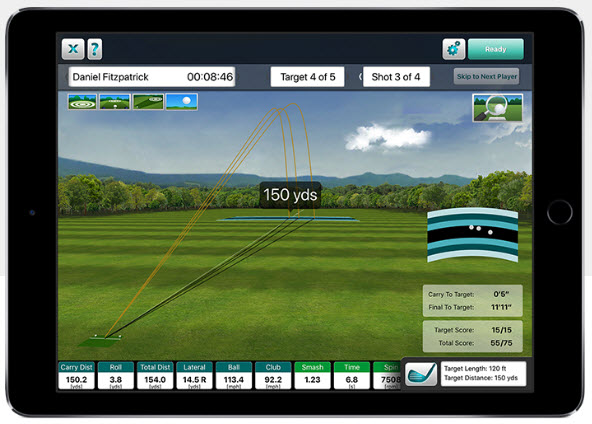592x424 pixels.
Task: Select the Daniel Fitzpatrick player field
Action: pos(152,77)
